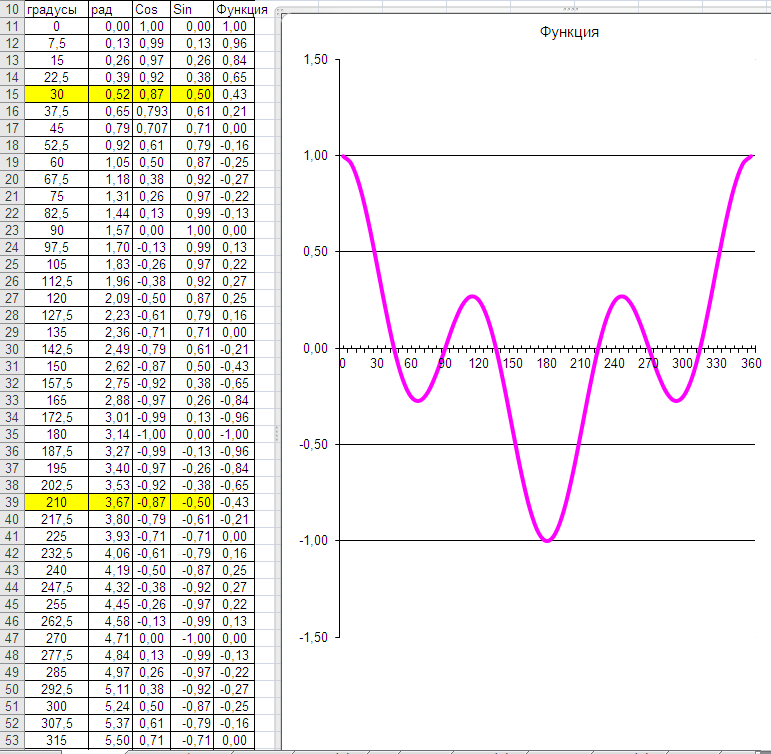Select the radians cell 1,57
Image resolution: width=771 pixels, height=754 pixels.
pyautogui.click(x=111, y=230)
